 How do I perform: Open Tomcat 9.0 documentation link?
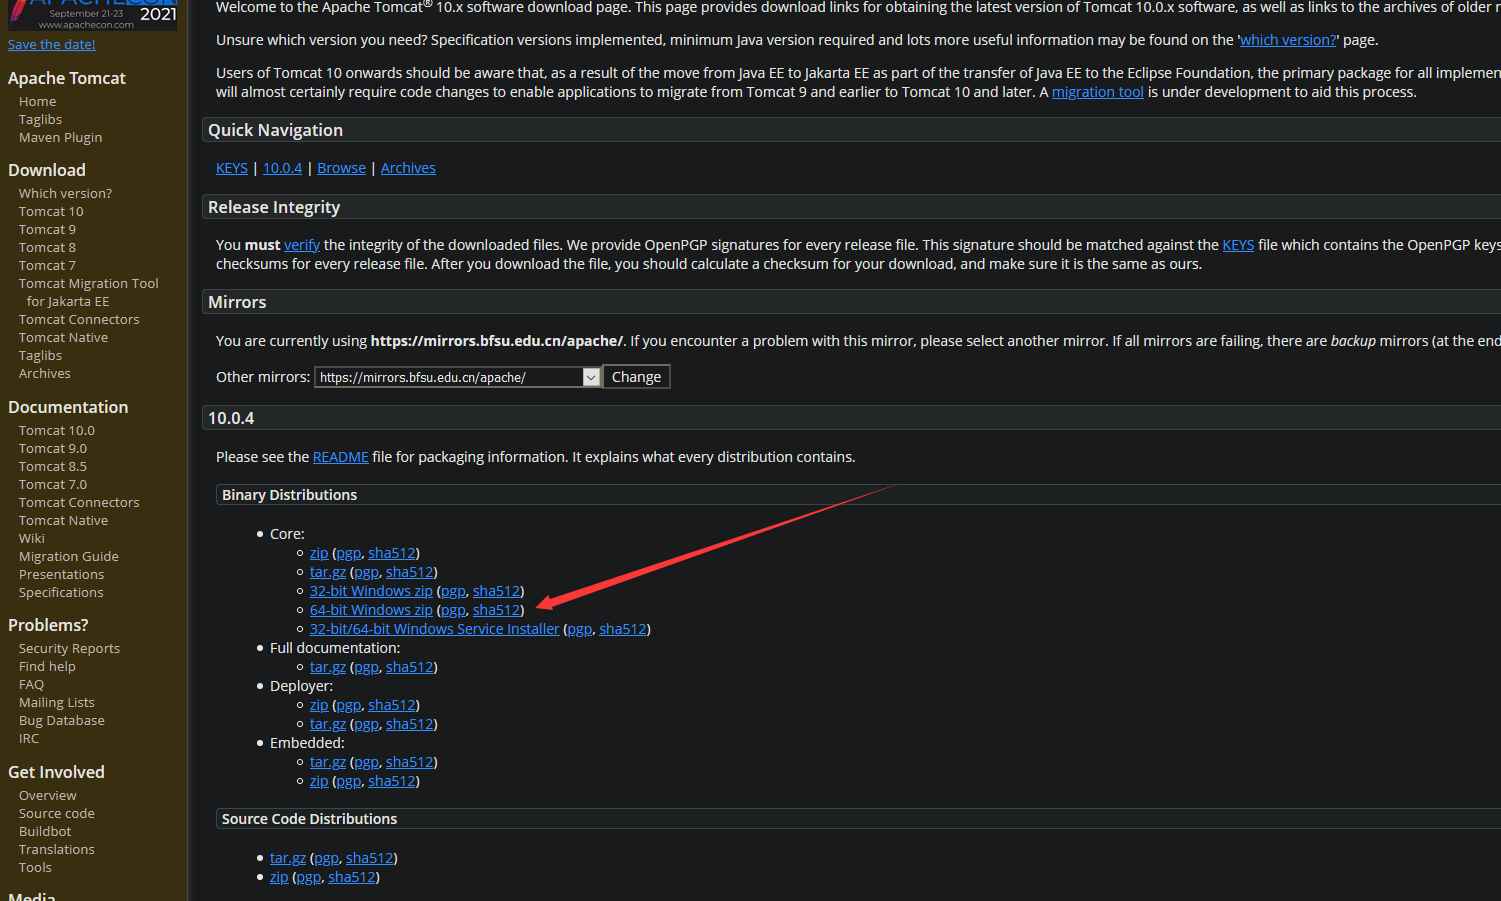pos(53,449)
